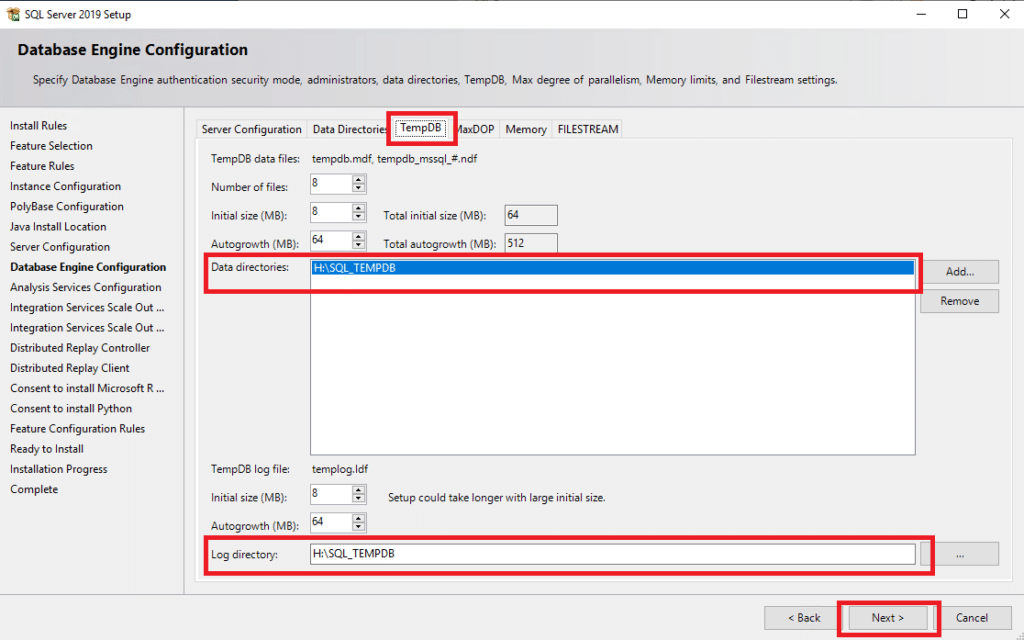Click the Cancel button
Viewport: 1024px width, 640px height.
pos(972,618)
